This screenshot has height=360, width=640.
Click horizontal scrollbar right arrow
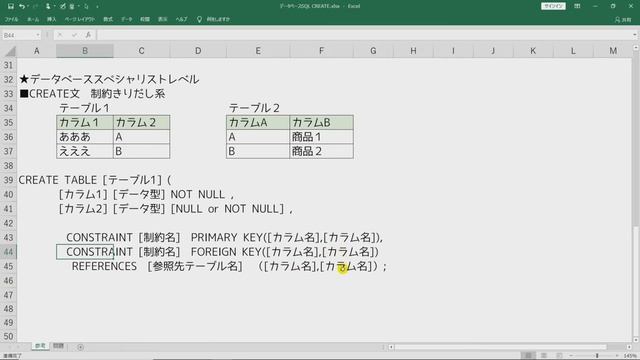click(629, 347)
